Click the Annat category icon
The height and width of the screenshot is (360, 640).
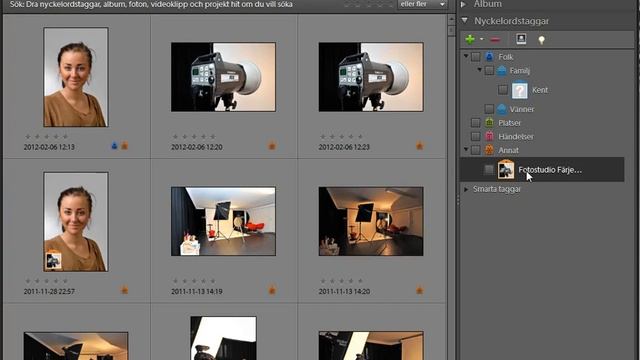coord(489,150)
